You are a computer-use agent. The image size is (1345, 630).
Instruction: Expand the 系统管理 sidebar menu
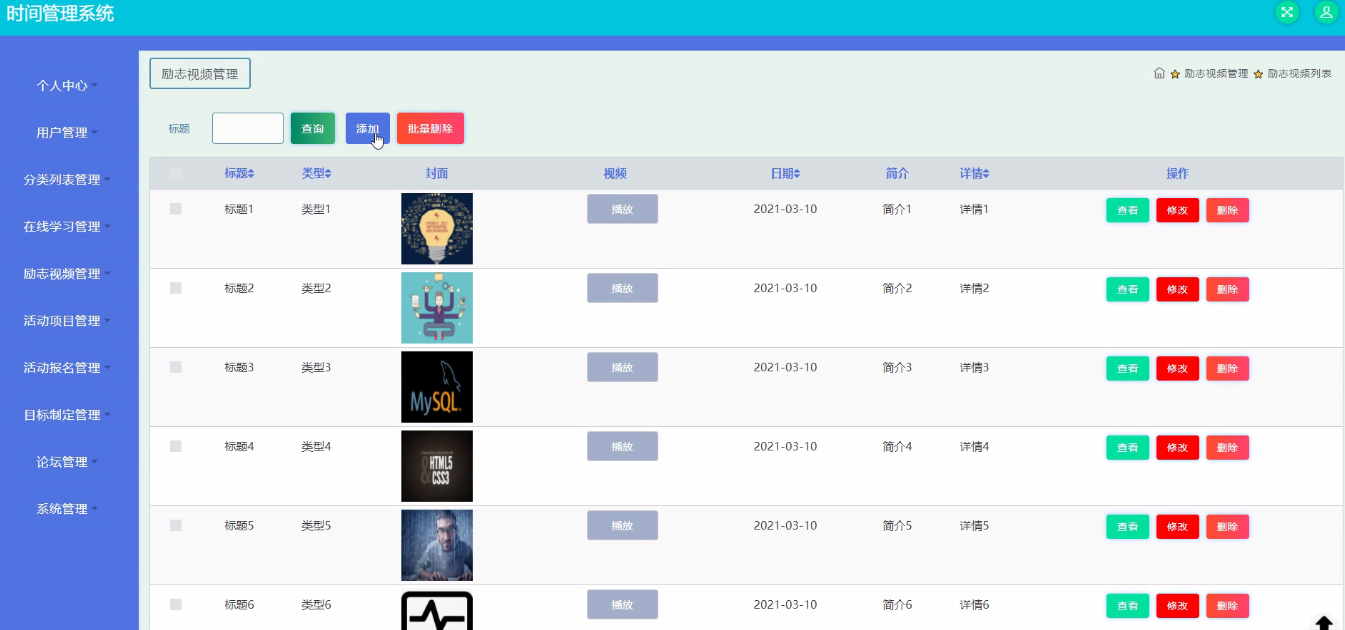[69, 509]
